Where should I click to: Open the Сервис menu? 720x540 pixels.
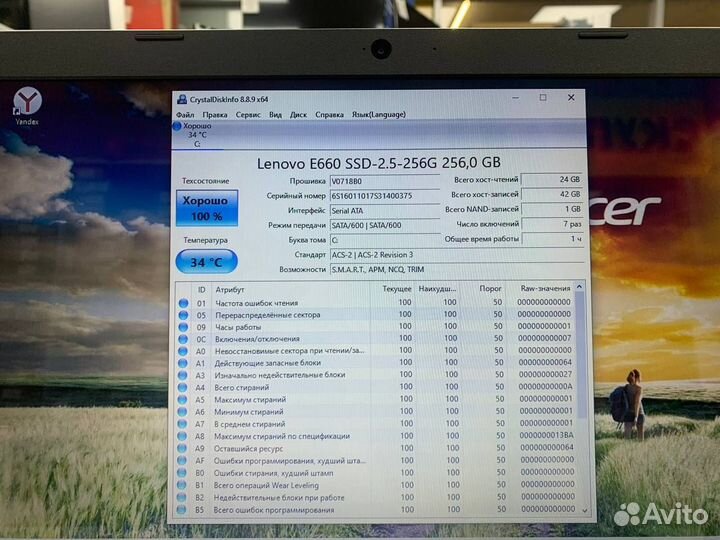pyautogui.click(x=248, y=114)
